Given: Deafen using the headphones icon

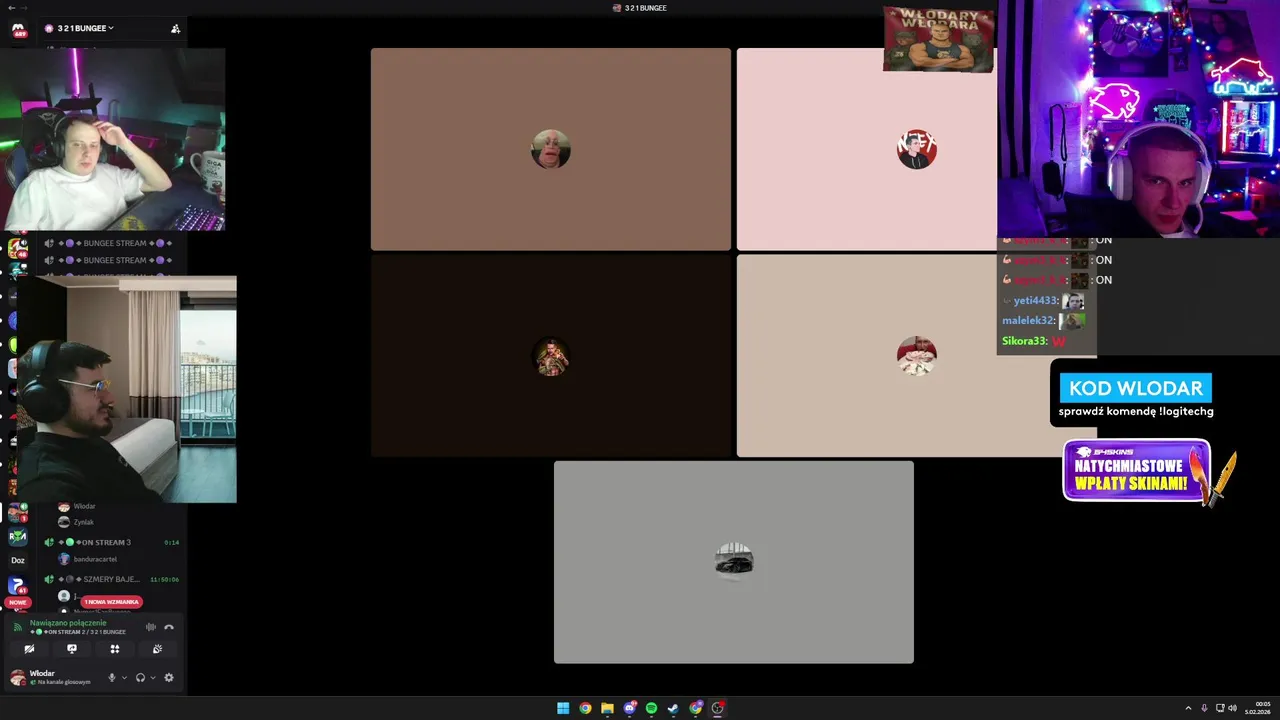Looking at the screenshot, I should pos(140,677).
